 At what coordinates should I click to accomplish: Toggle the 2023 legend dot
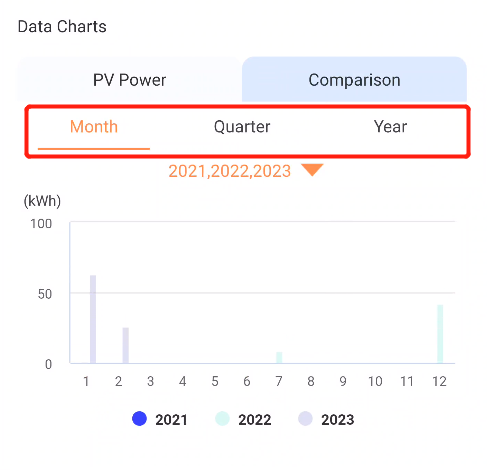pos(305,419)
